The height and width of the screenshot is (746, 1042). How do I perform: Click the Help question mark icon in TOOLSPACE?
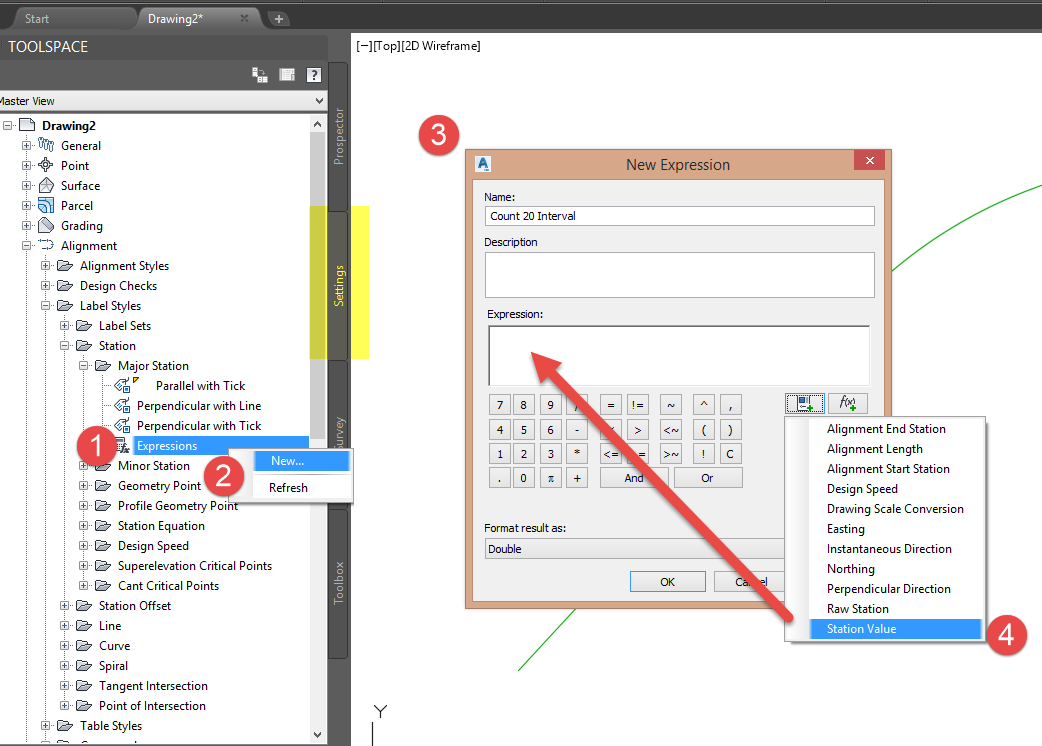point(313,75)
